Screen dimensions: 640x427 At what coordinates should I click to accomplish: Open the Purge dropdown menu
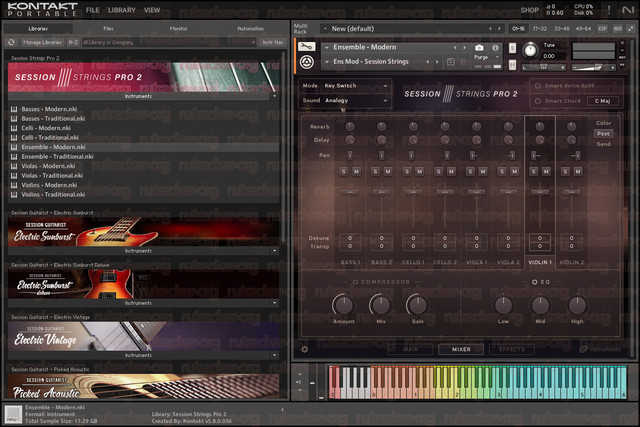click(x=487, y=58)
